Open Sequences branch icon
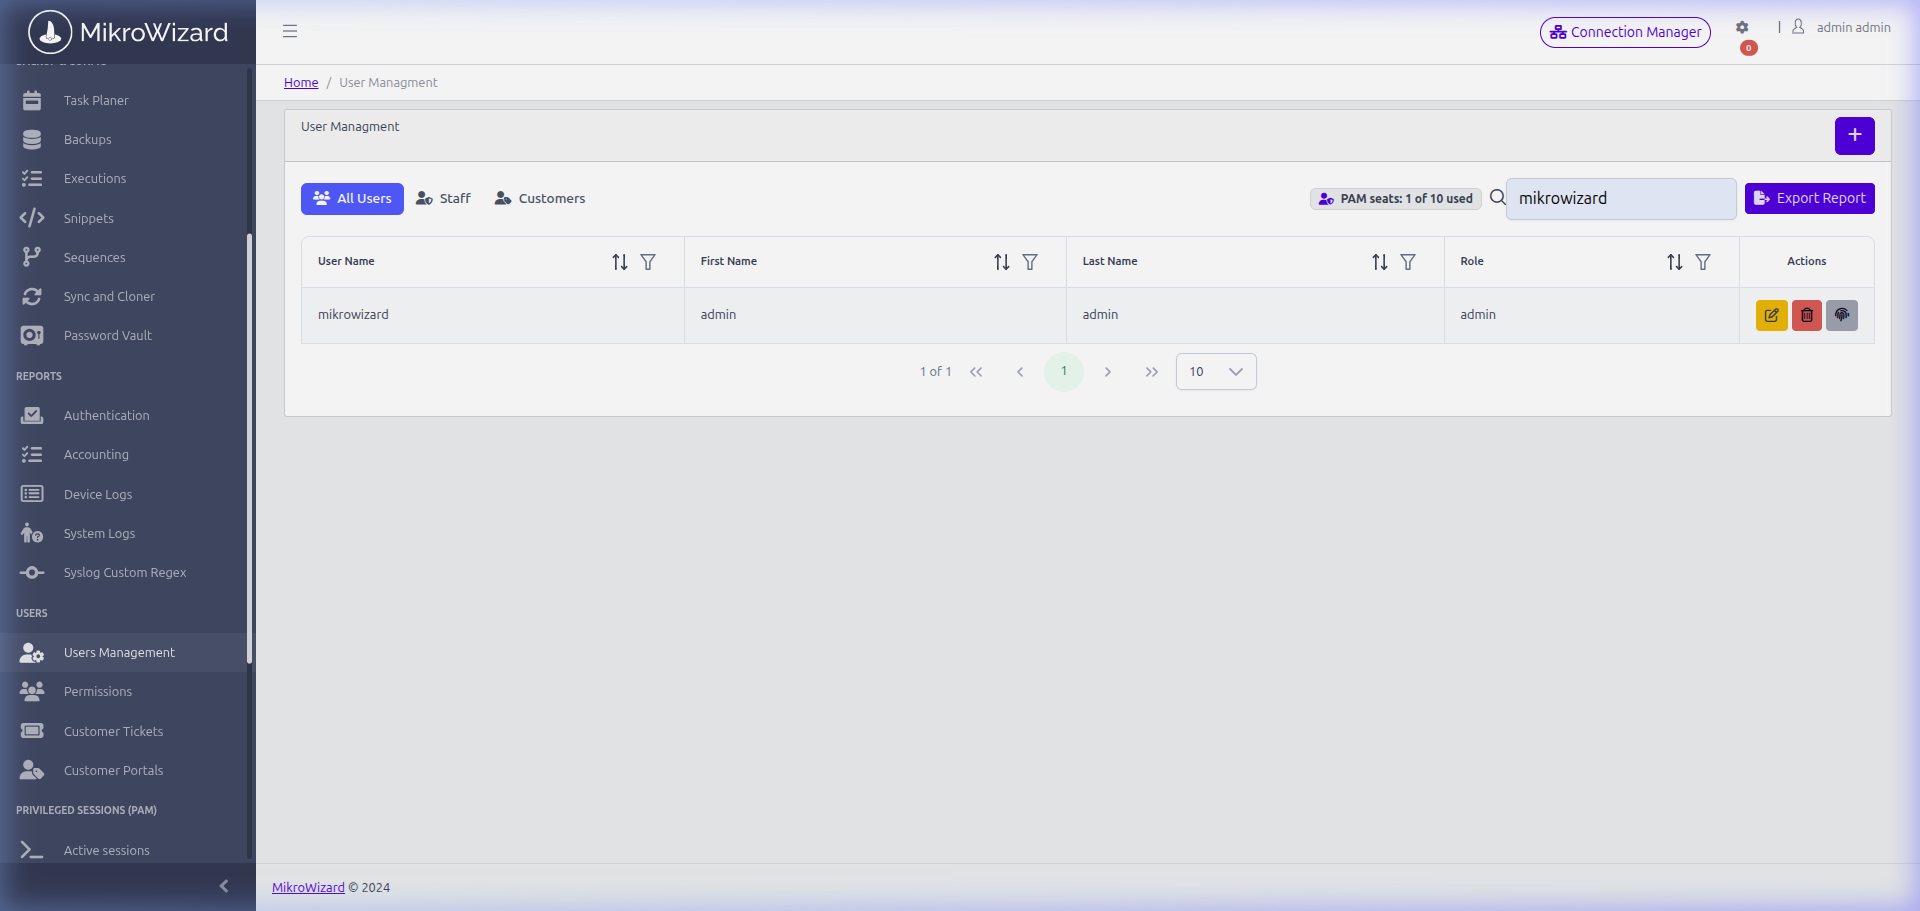This screenshot has height=911, width=1920. point(32,257)
